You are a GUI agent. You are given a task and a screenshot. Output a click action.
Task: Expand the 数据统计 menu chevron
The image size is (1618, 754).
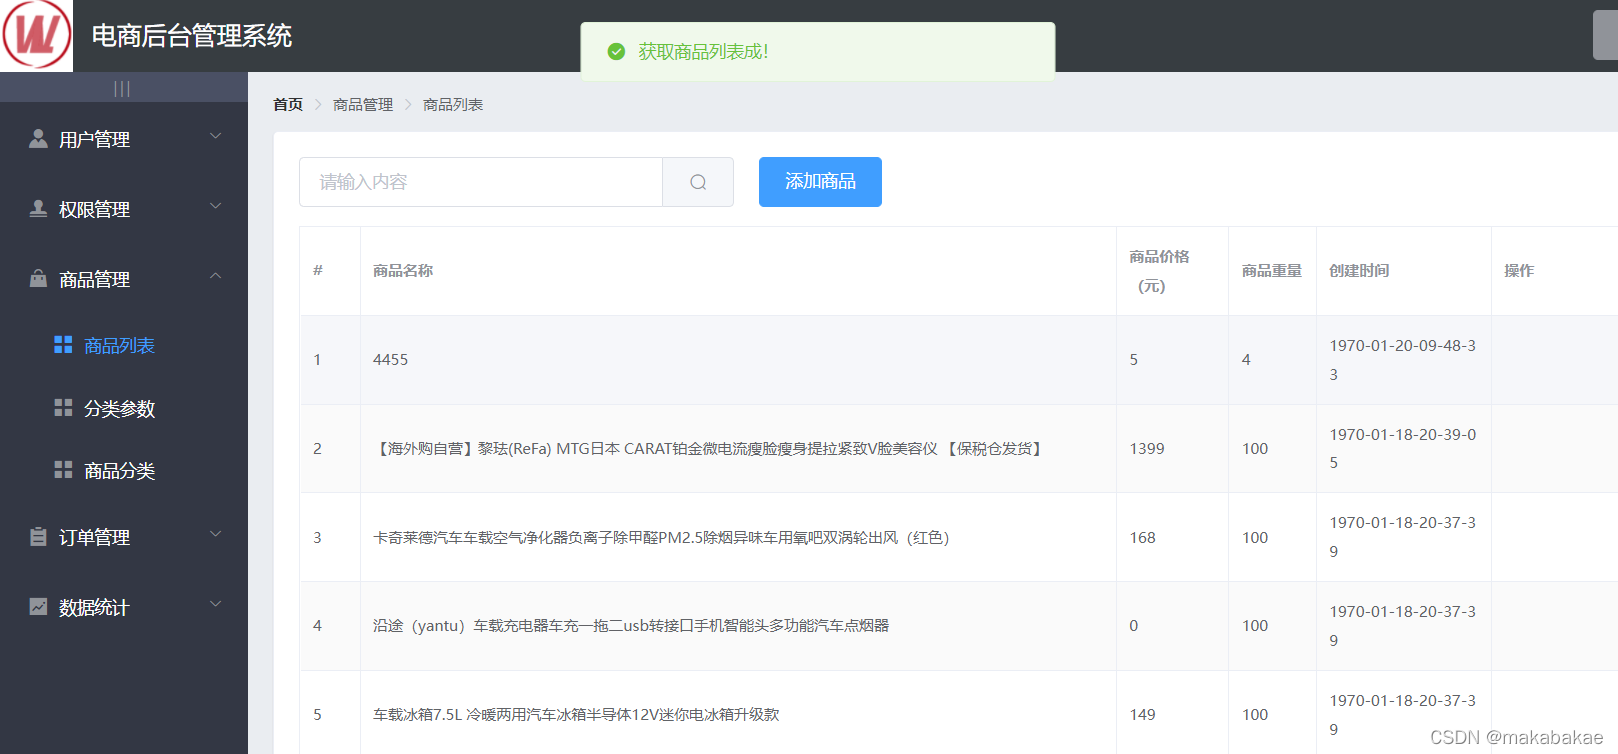coord(215,605)
